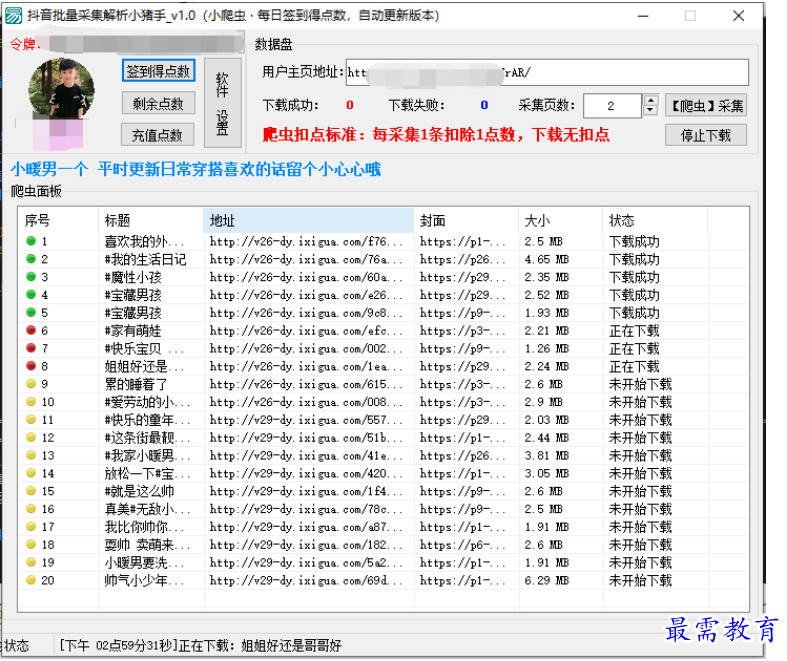The image size is (787, 661).
Task: Stop downloads with 停止下载 button
Action: coord(706,135)
